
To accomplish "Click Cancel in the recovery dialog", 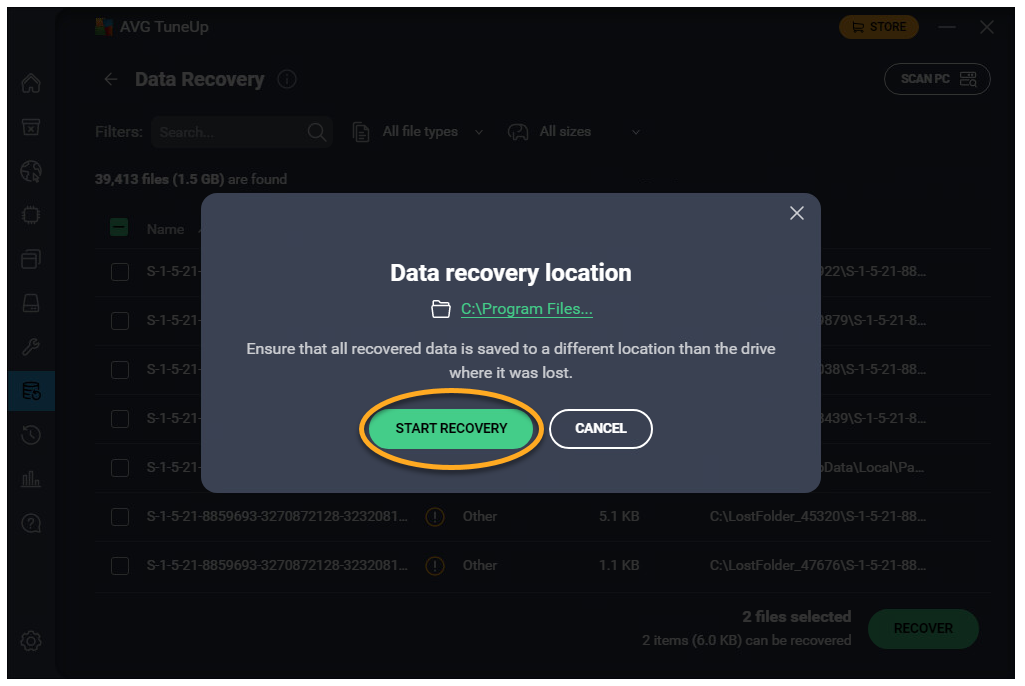I will coord(600,428).
